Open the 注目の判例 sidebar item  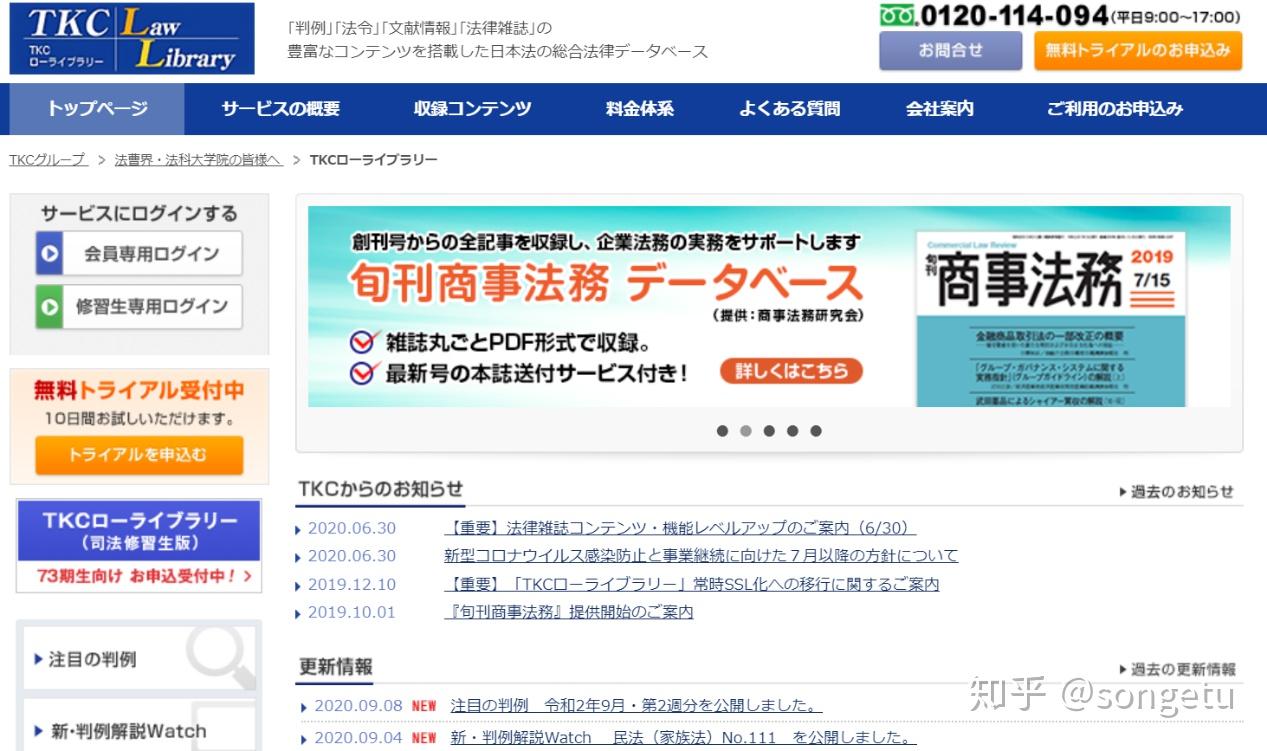pyautogui.click(x=139, y=660)
